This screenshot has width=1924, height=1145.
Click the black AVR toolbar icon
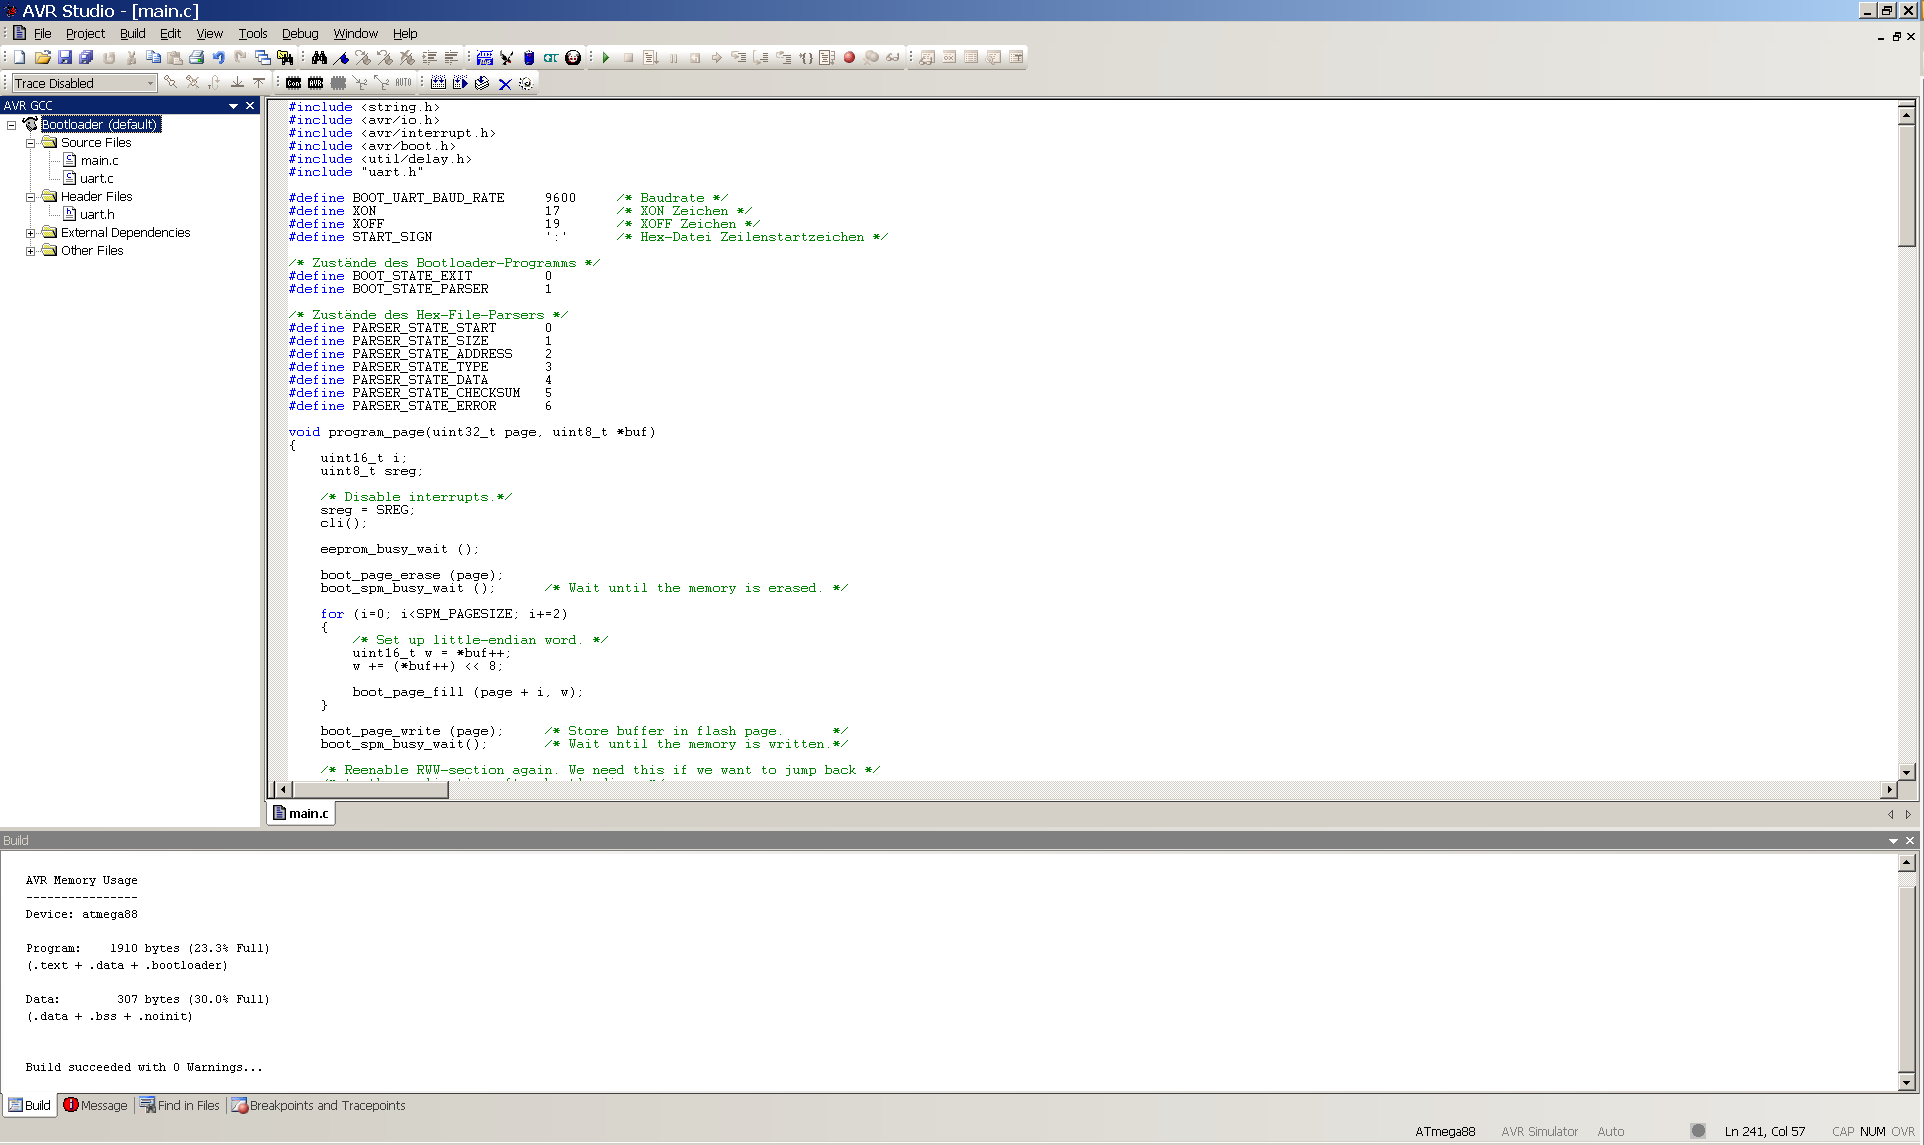click(x=316, y=83)
